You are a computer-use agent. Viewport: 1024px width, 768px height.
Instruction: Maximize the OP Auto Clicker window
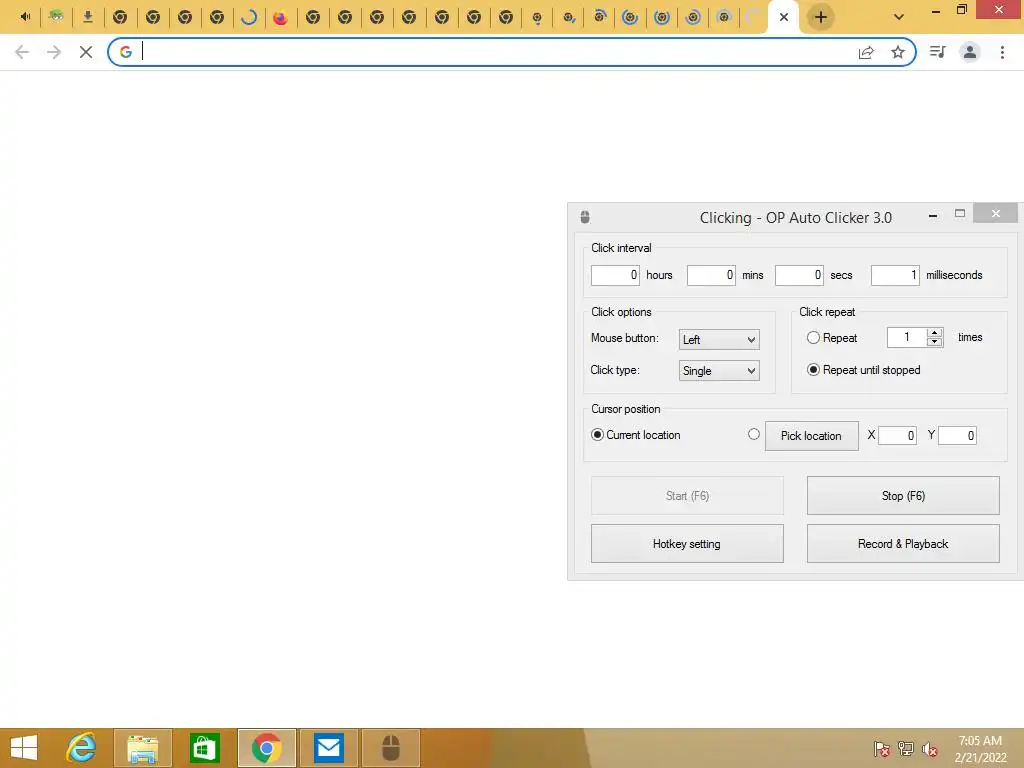[959, 214]
